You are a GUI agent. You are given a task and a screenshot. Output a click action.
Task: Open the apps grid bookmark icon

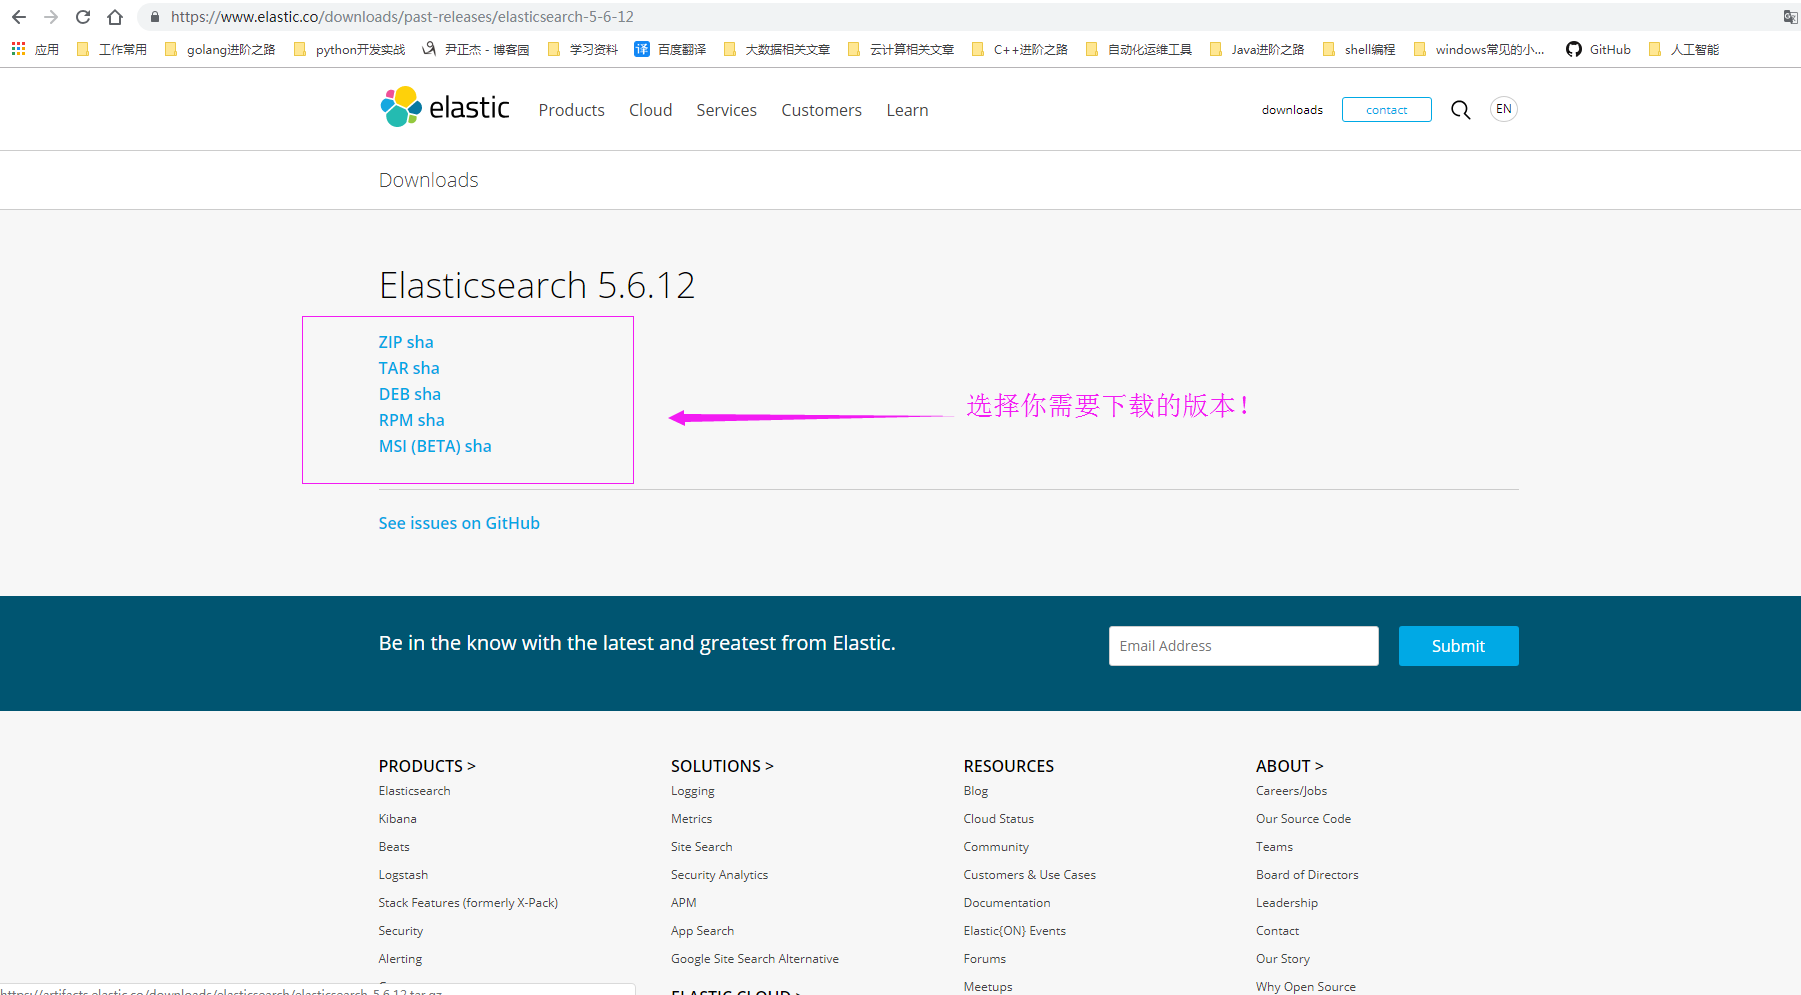[x=18, y=49]
